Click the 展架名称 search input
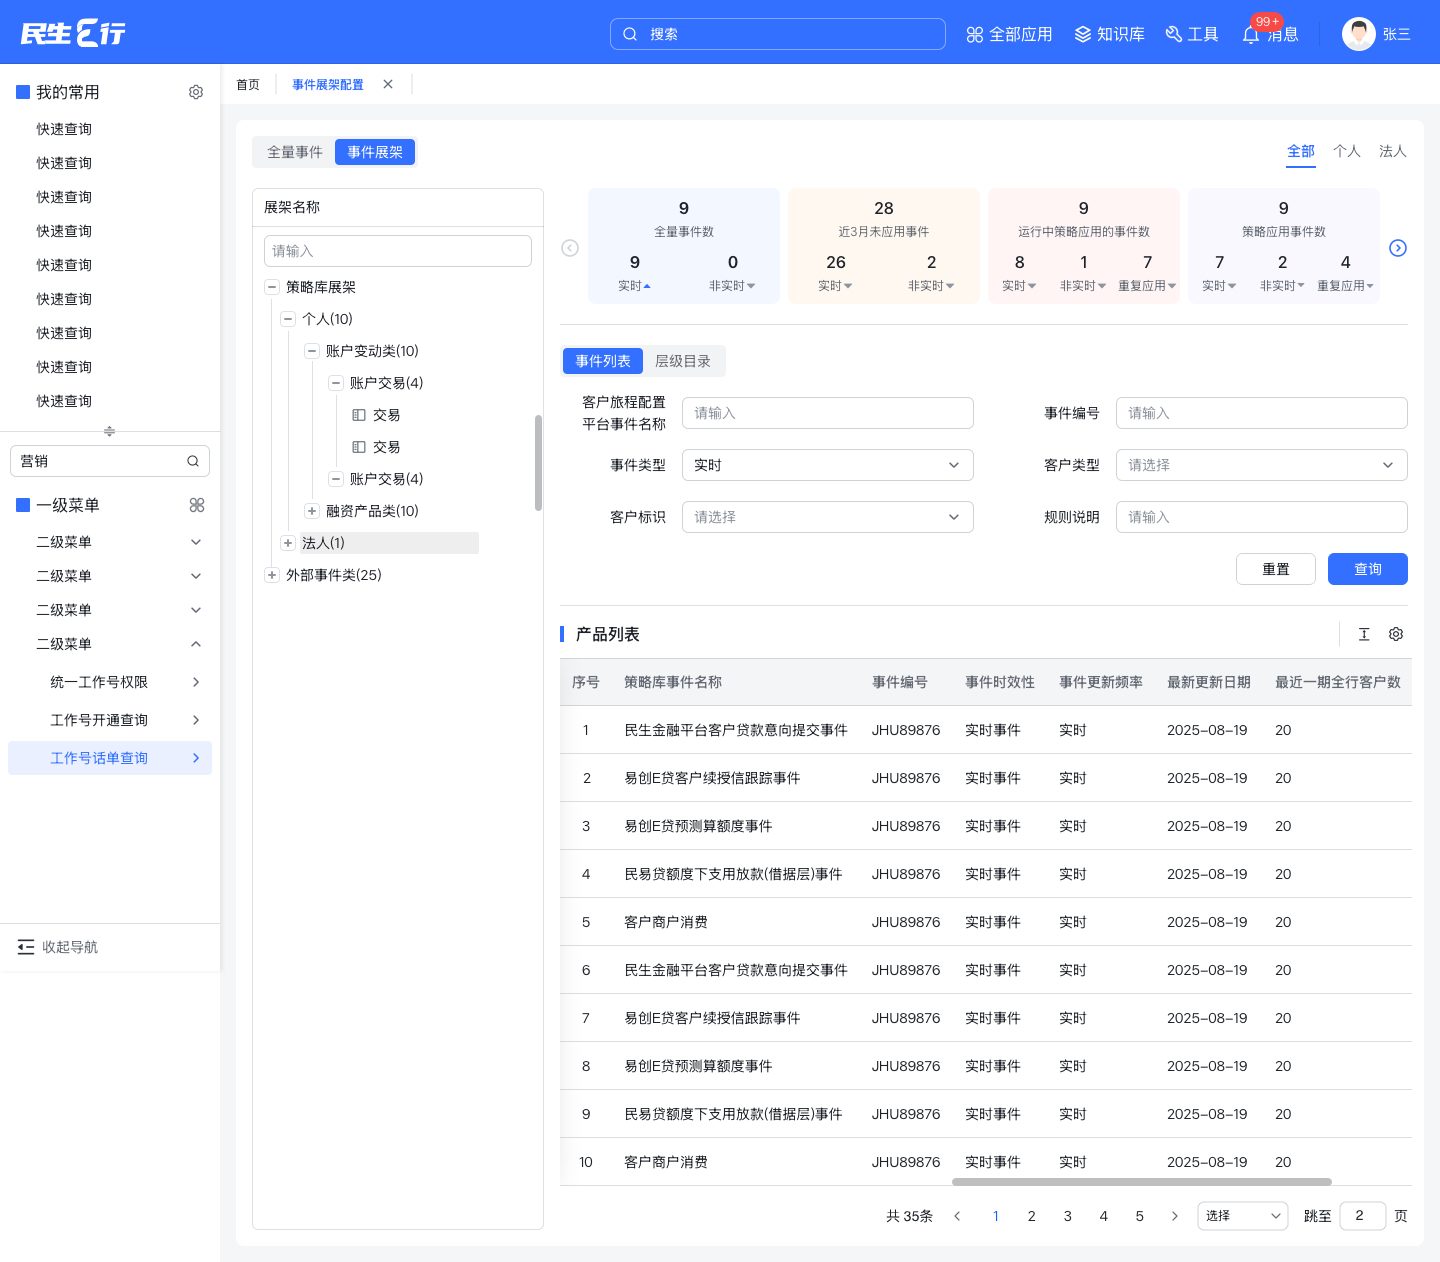This screenshot has height=1262, width=1440. [398, 251]
